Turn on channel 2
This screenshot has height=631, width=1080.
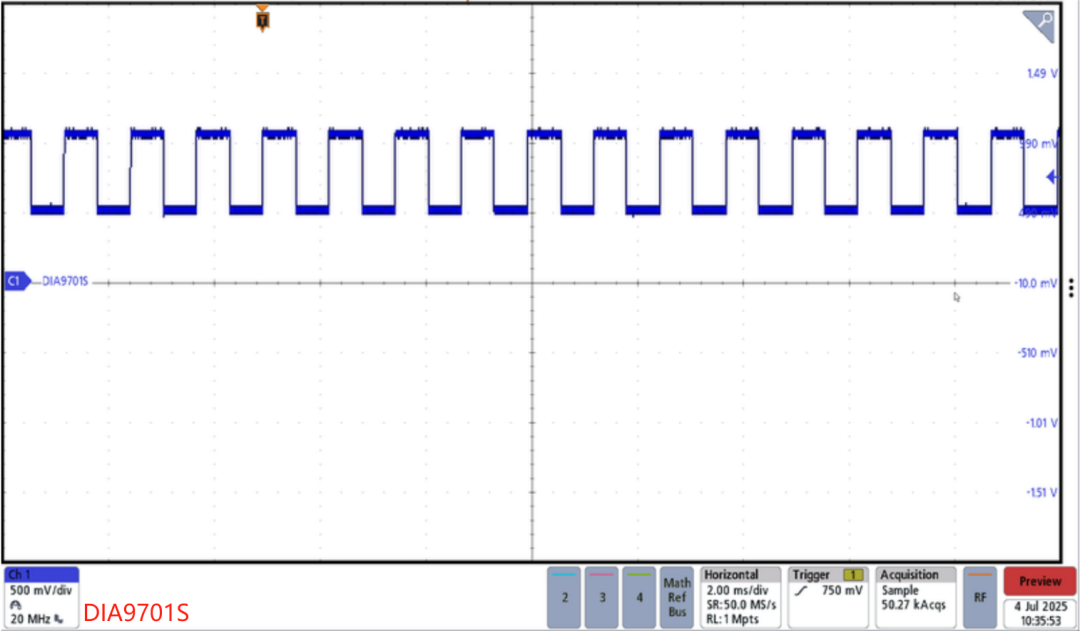pos(565,597)
